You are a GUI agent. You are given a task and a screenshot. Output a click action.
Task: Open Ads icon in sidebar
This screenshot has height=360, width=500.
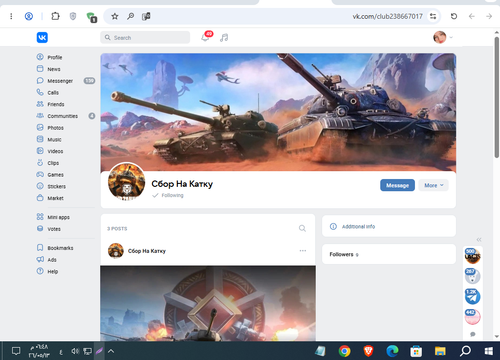(x=40, y=259)
